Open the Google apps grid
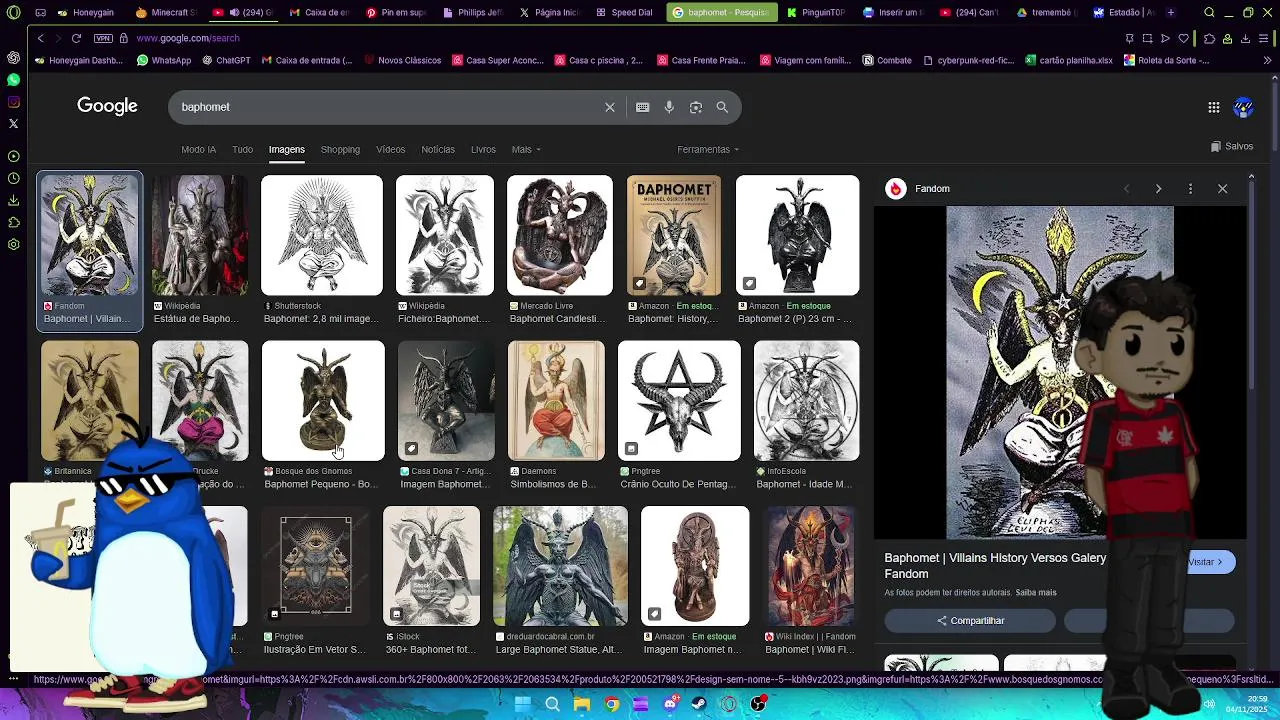 coord(1214,107)
